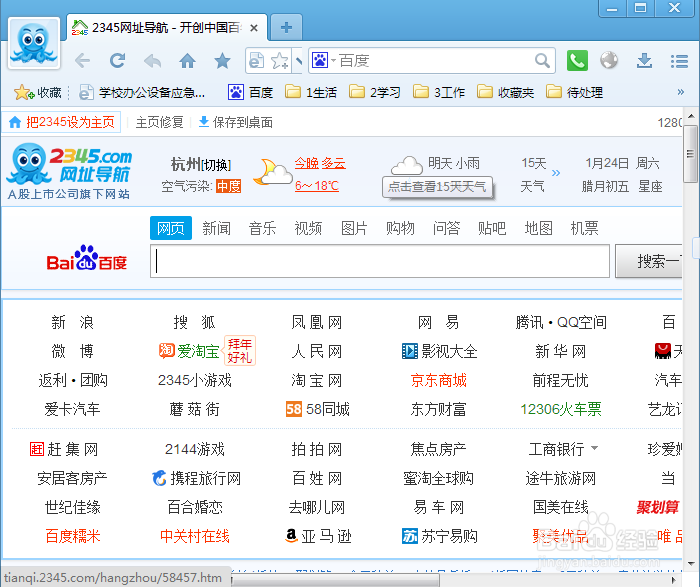This screenshot has height=587, width=700.
Task: Add bookmark using star-plus icon
Action: tap(280, 60)
